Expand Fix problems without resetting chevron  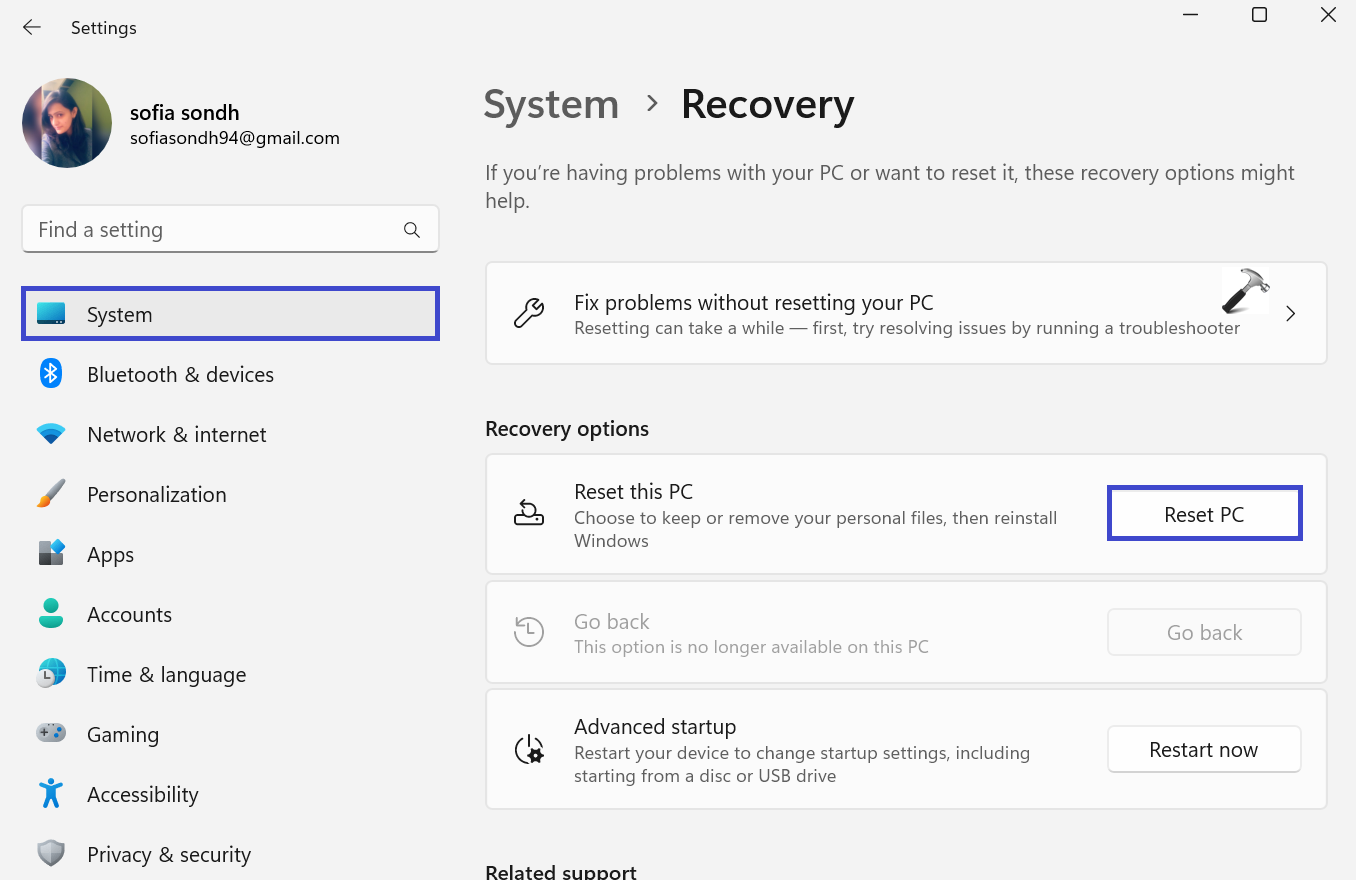pyautogui.click(x=1290, y=314)
